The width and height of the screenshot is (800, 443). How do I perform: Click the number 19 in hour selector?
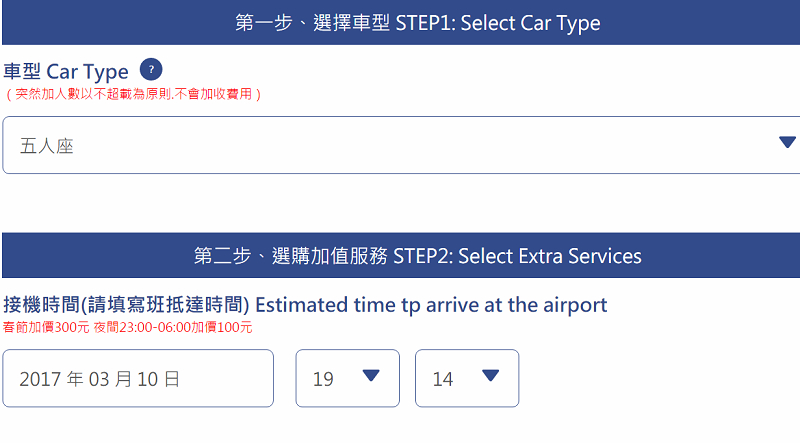click(x=323, y=379)
